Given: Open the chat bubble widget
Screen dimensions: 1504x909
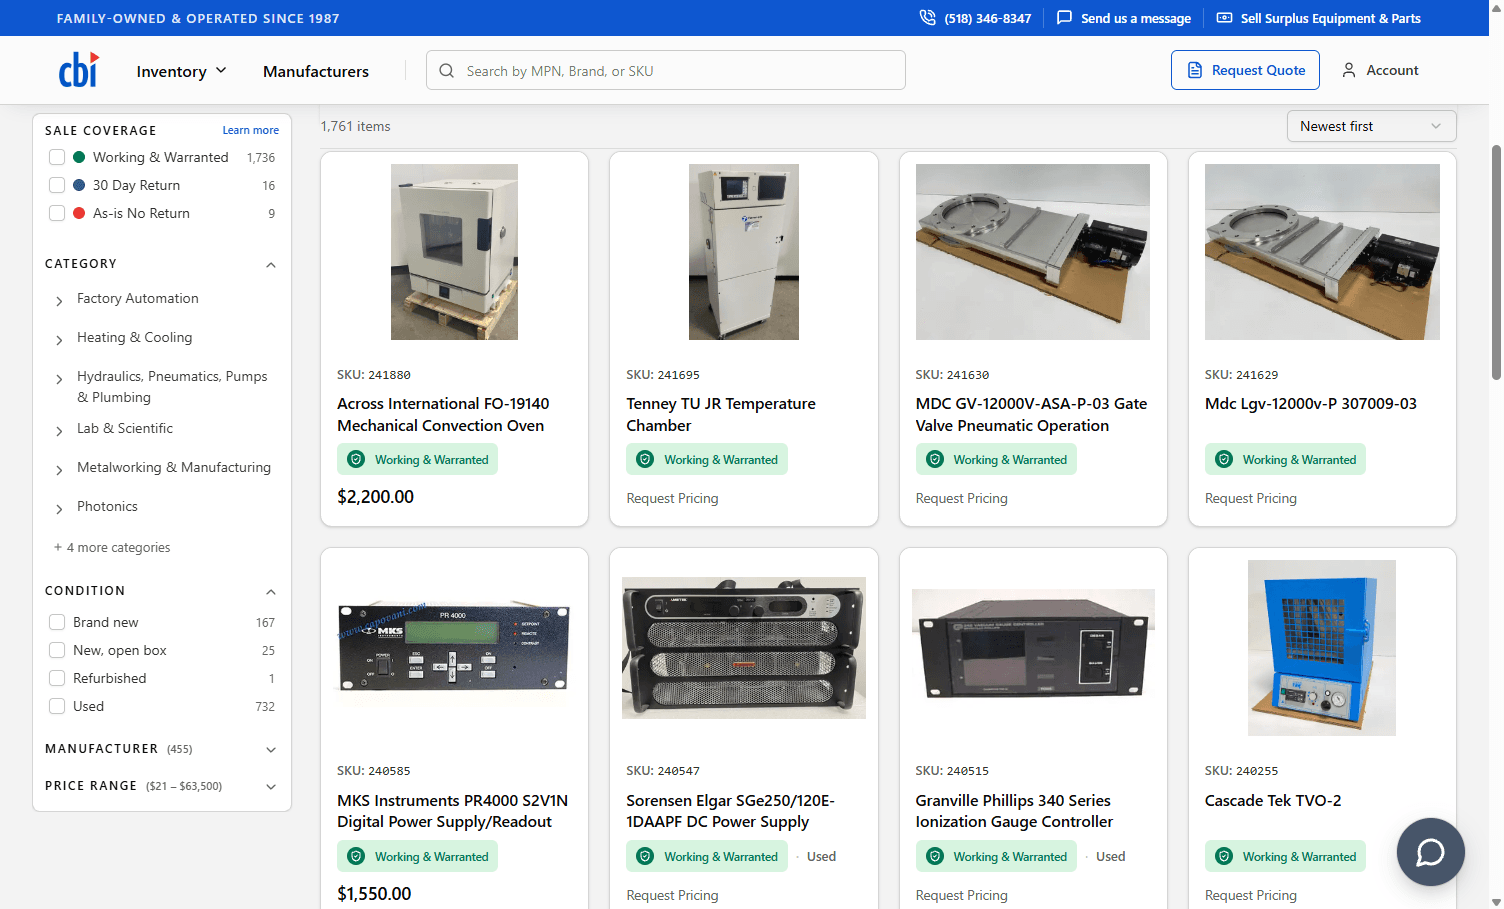Looking at the screenshot, I should point(1430,852).
